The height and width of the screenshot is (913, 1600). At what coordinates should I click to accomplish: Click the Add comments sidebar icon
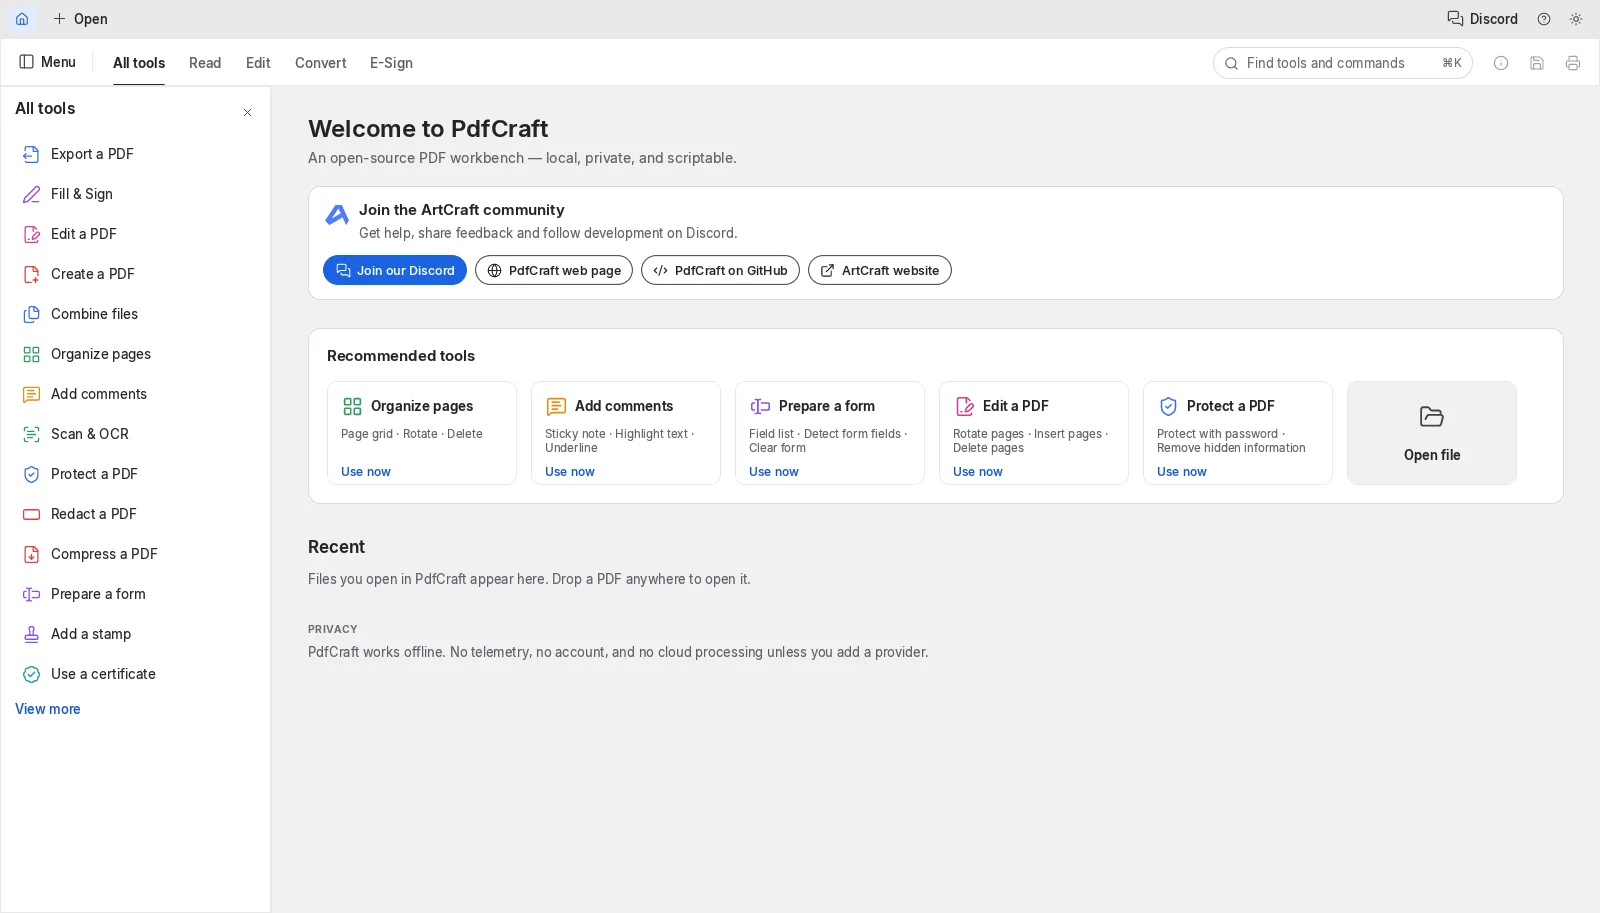click(x=32, y=394)
